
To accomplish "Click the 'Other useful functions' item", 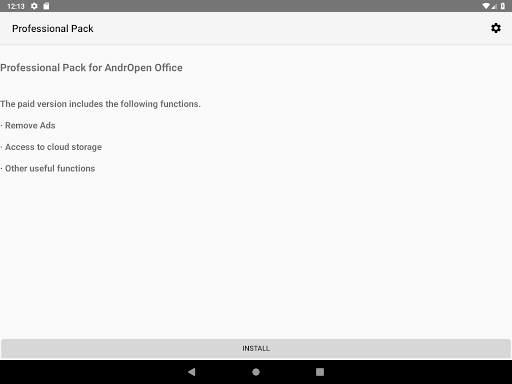I will tap(48, 169).
